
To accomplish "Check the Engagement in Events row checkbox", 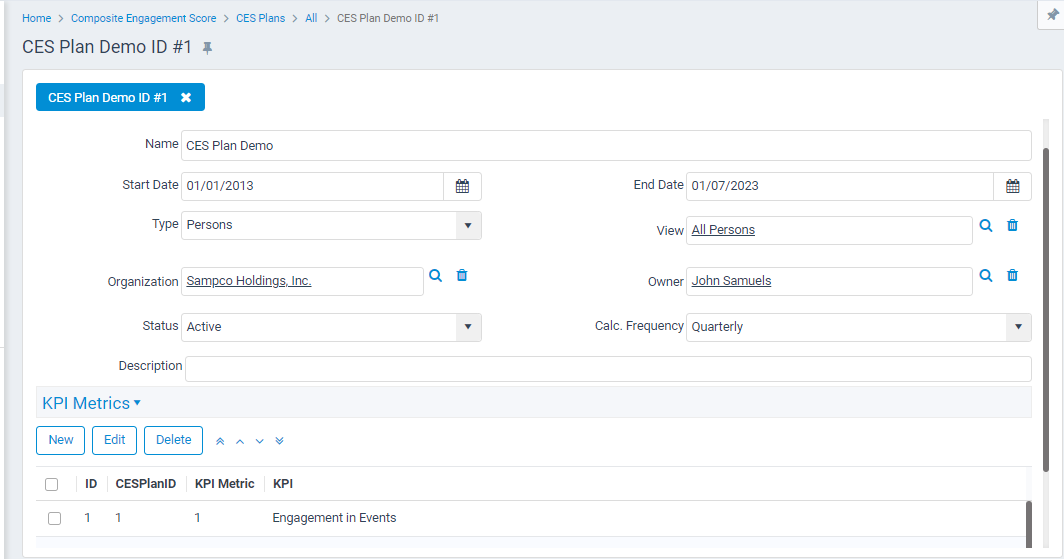I will pos(55,518).
